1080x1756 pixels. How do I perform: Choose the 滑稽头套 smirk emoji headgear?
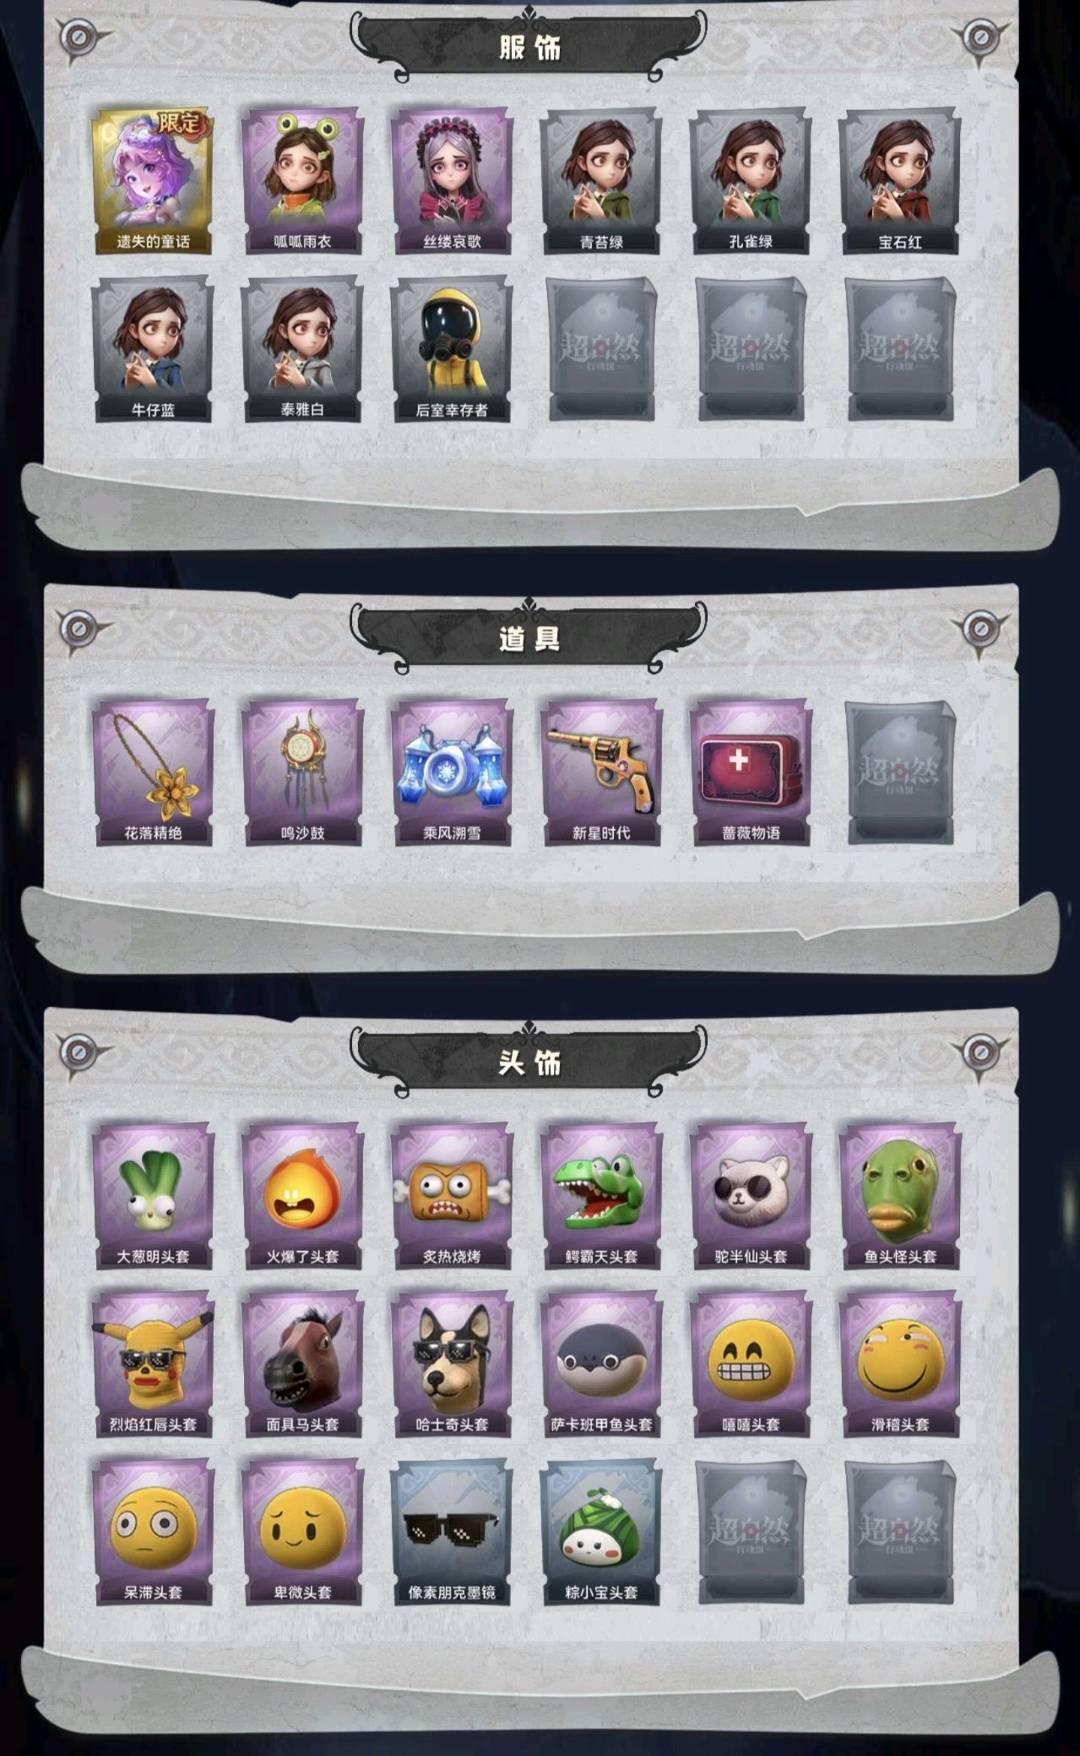point(900,1364)
